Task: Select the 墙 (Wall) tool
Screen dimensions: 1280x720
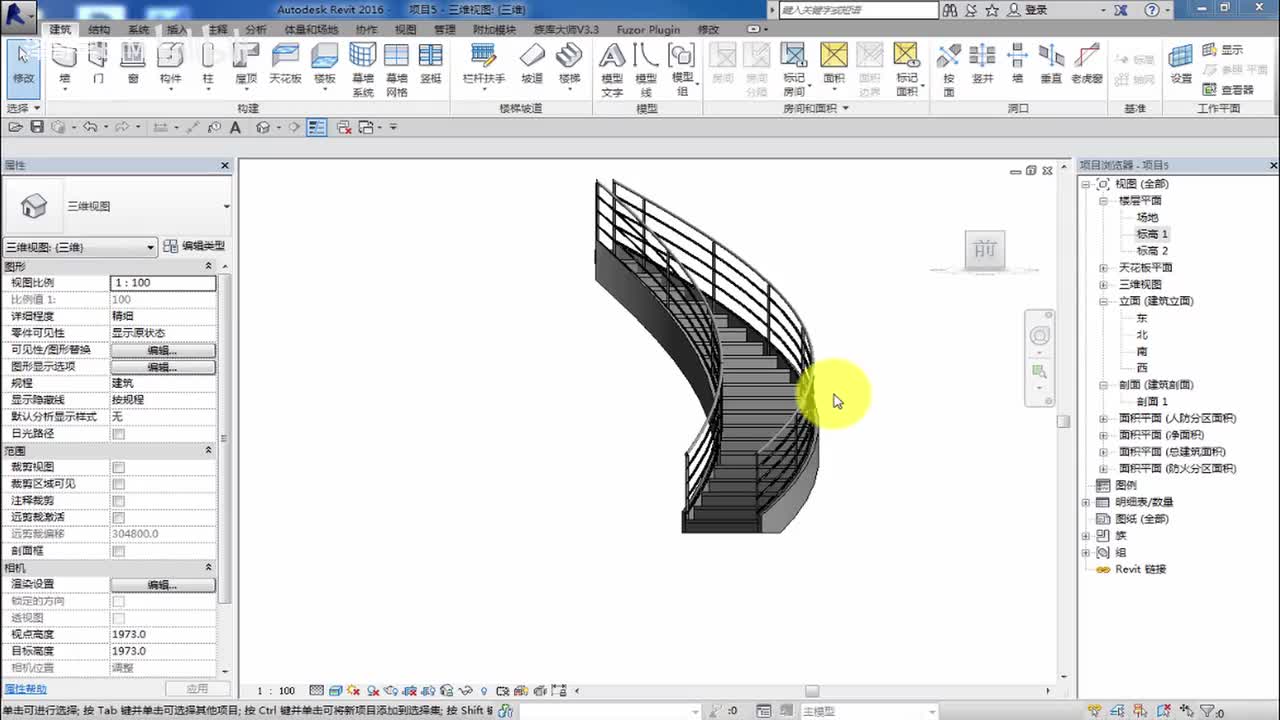Action: (65, 64)
